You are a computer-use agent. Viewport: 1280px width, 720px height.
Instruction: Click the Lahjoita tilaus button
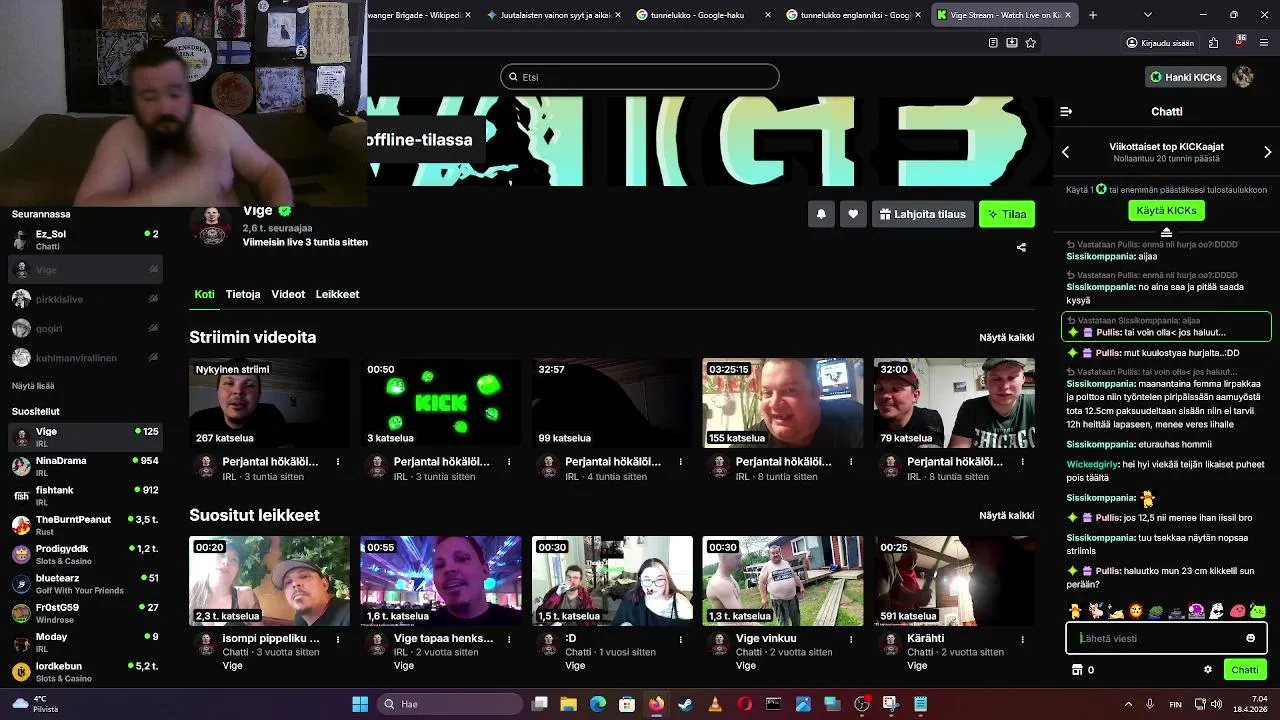pos(922,214)
